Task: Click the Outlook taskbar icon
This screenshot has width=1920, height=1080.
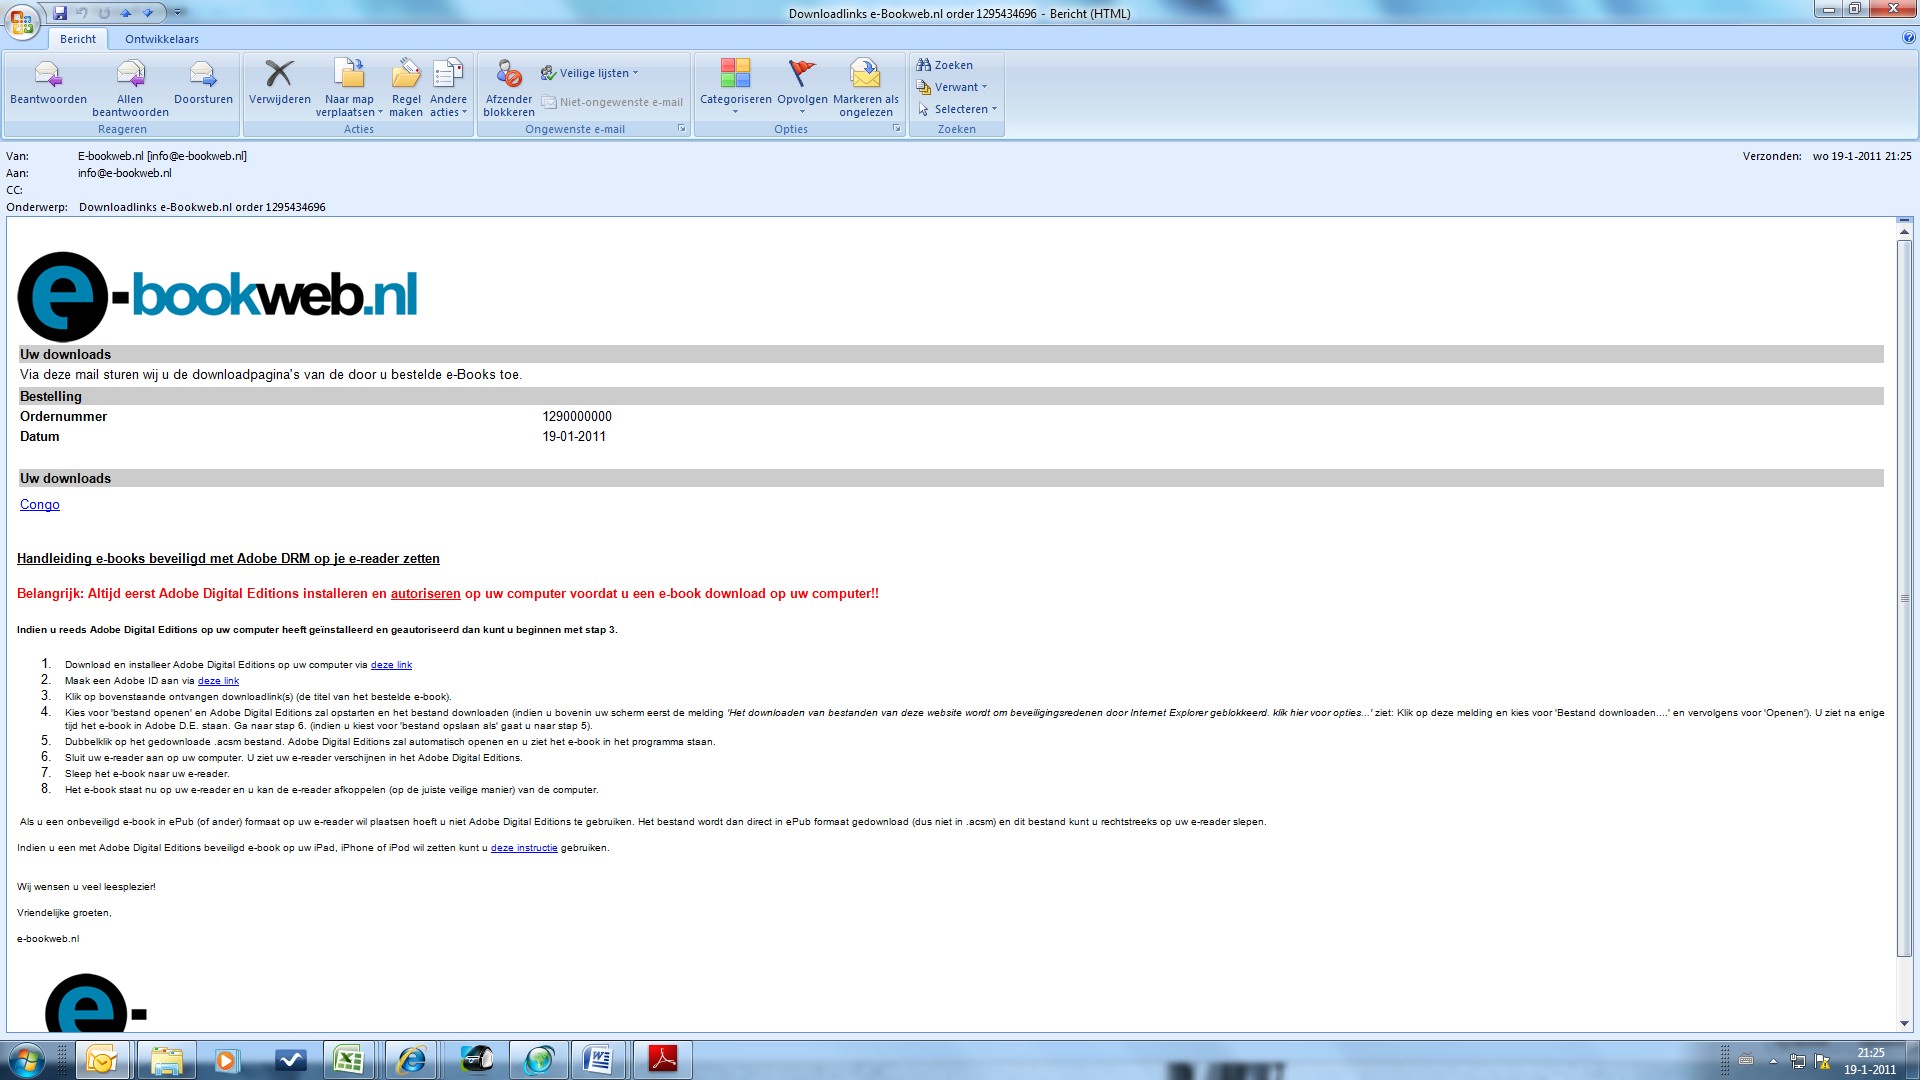Action: pyautogui.click(x=101, y=1060)
